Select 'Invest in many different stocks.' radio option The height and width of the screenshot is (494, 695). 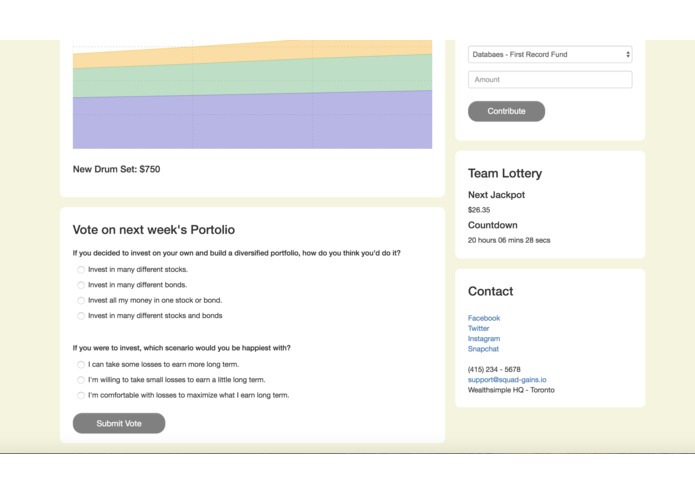(x=81, y=269)
